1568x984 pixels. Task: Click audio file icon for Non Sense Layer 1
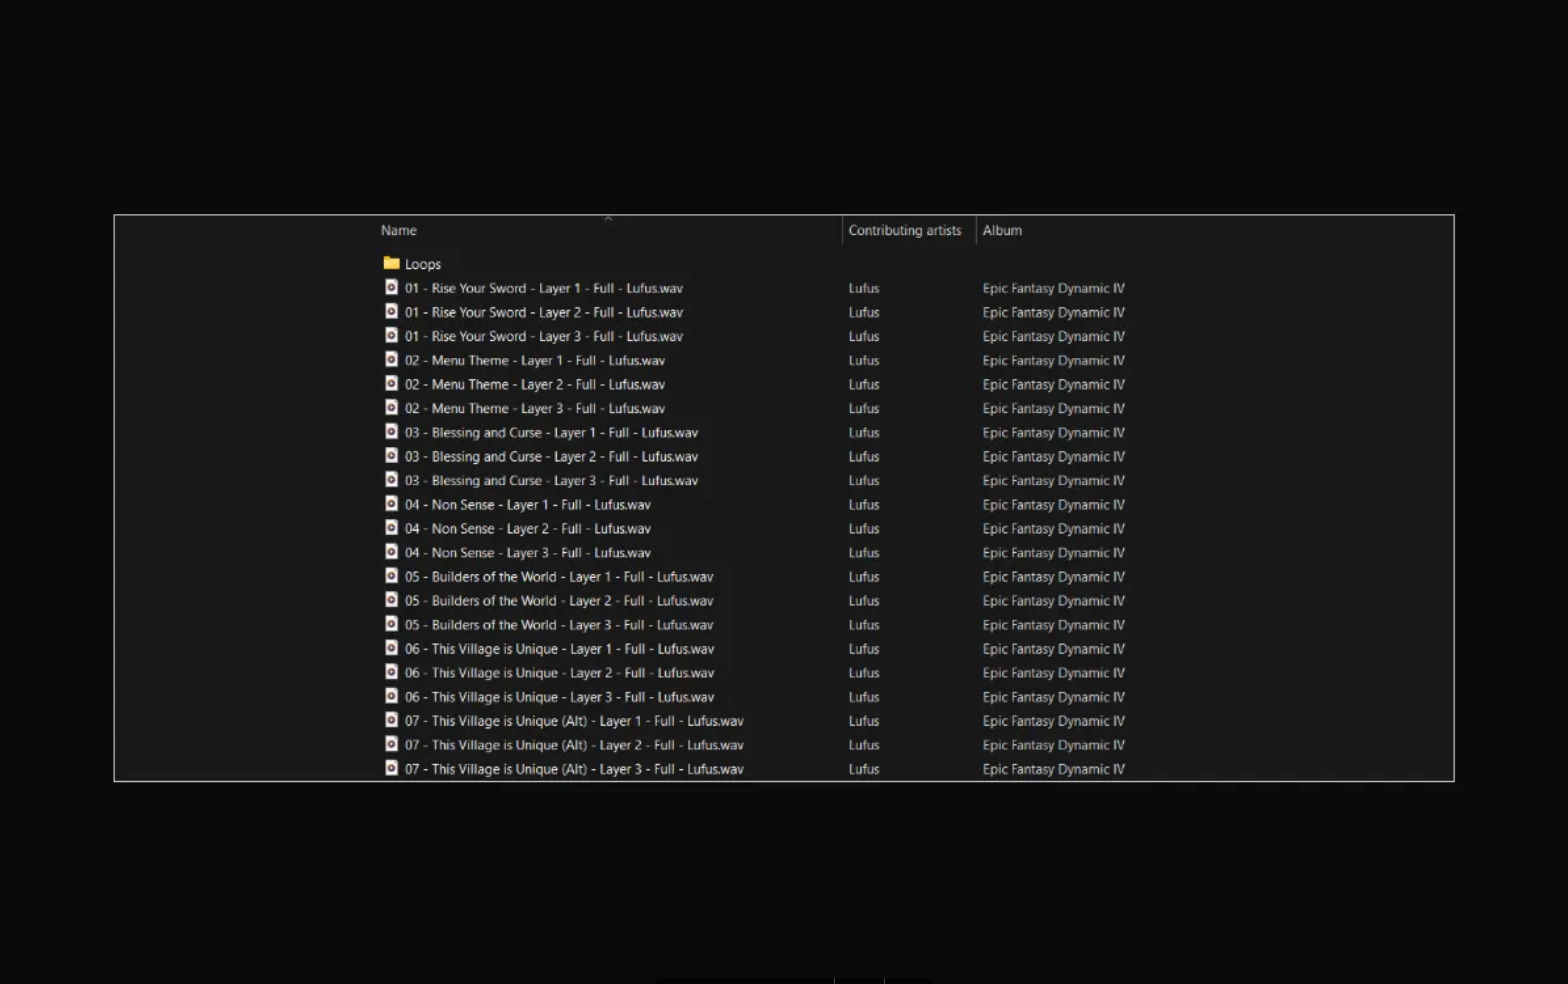tap(391, 503)
